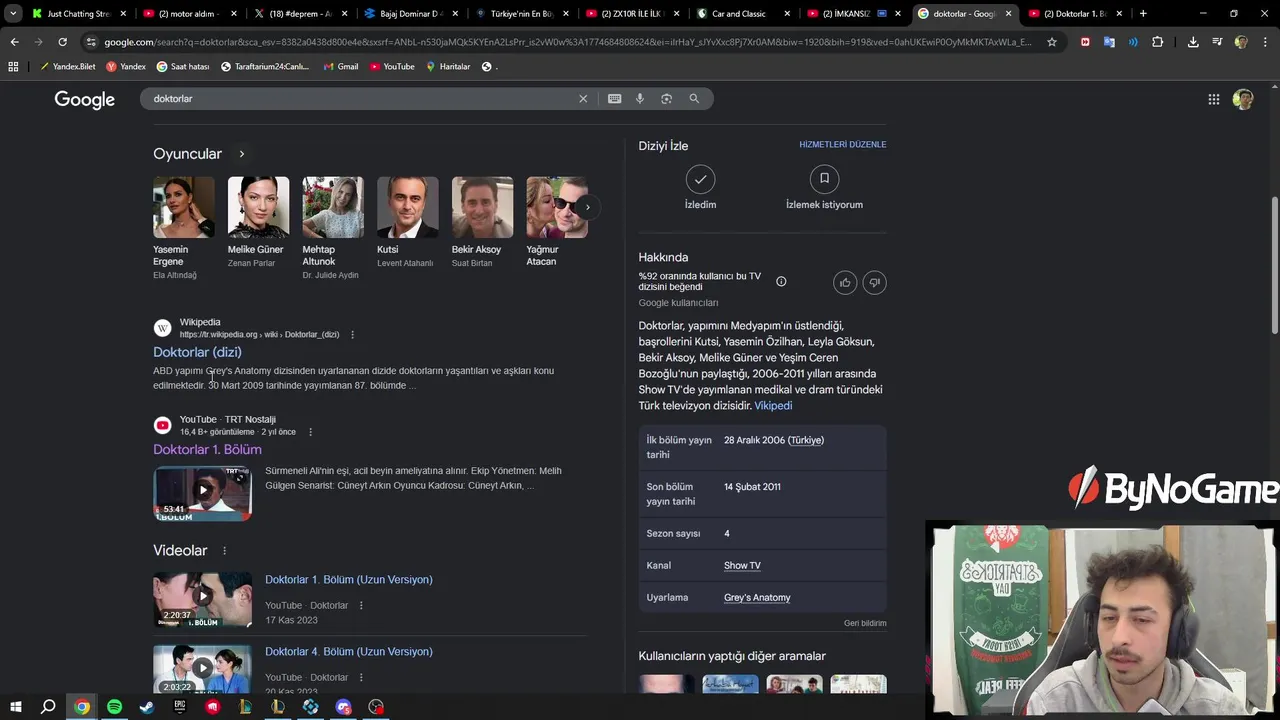The image size is (1280, 720).
Task: Expand the Oyuncular cast section arrow
Action: tap(241, 154)
